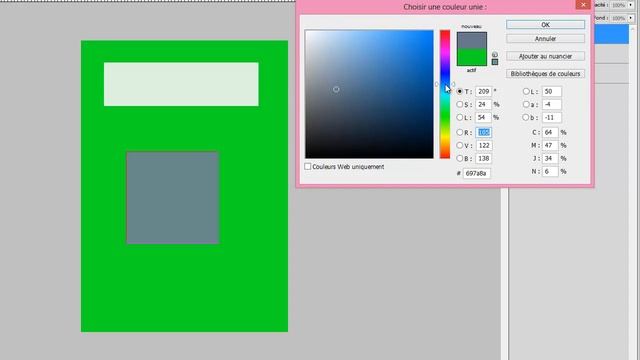The height and width of the screenshot is (360, 640).
Task: Click the T hue input field showing 209
Action: pyautogui.click(x=484, y=91)
